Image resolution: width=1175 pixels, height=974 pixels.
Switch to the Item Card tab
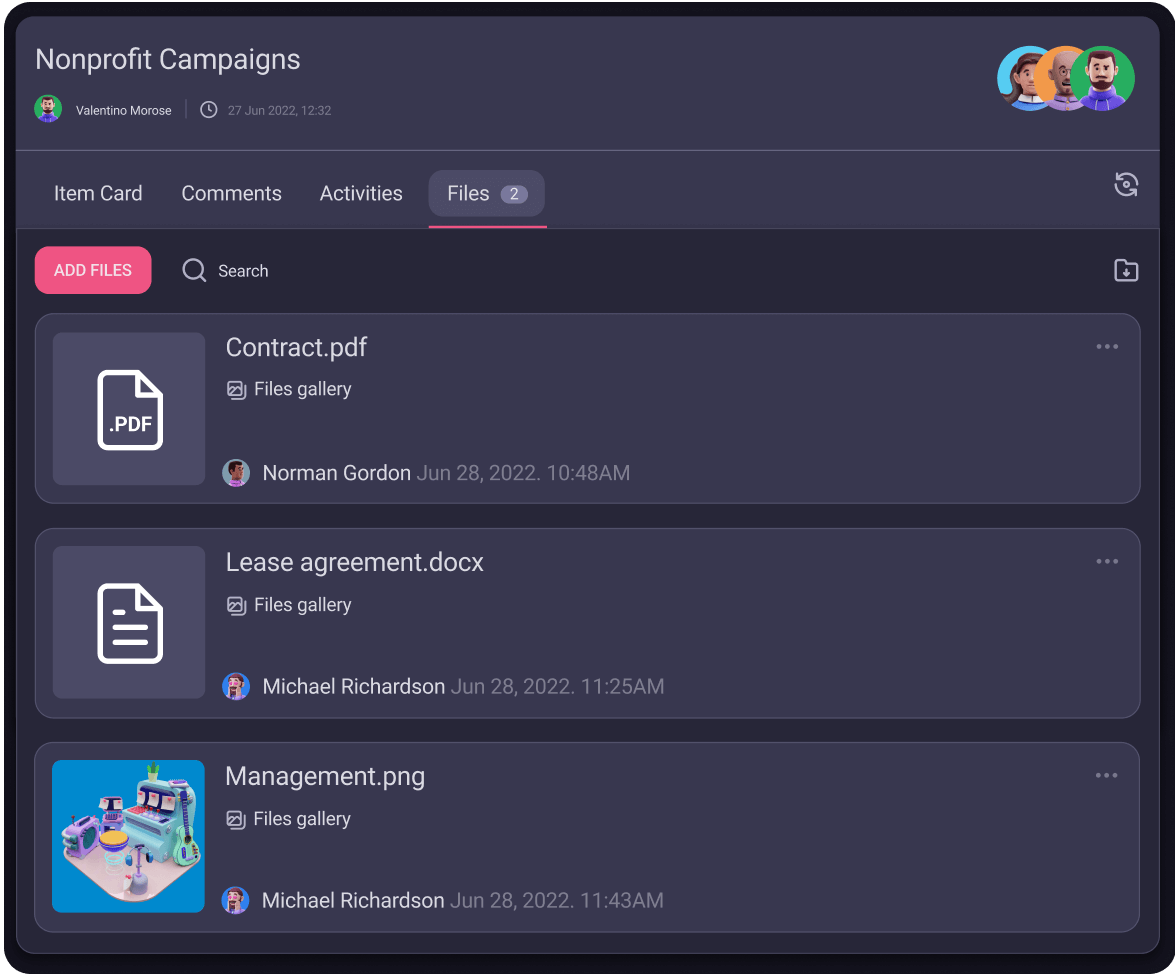click(98, 193)
